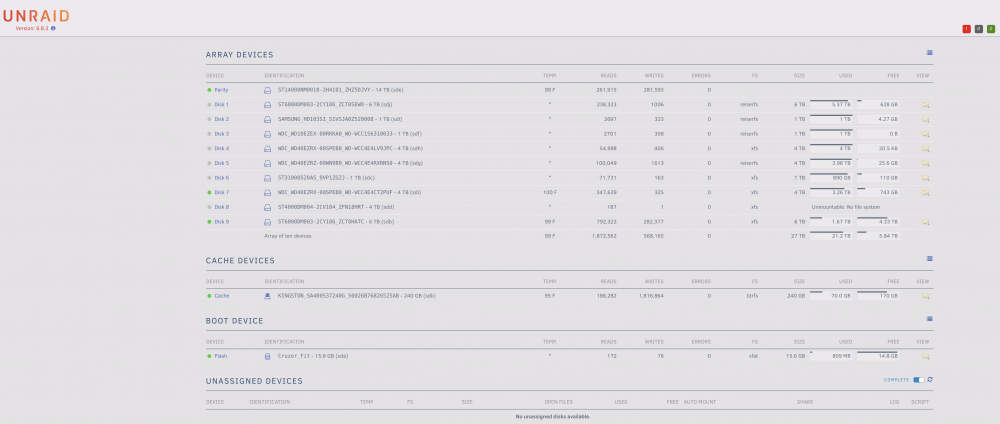Refresh the Unassigned Devices list
Viewport: 1000px width, 424px height.
930,379
